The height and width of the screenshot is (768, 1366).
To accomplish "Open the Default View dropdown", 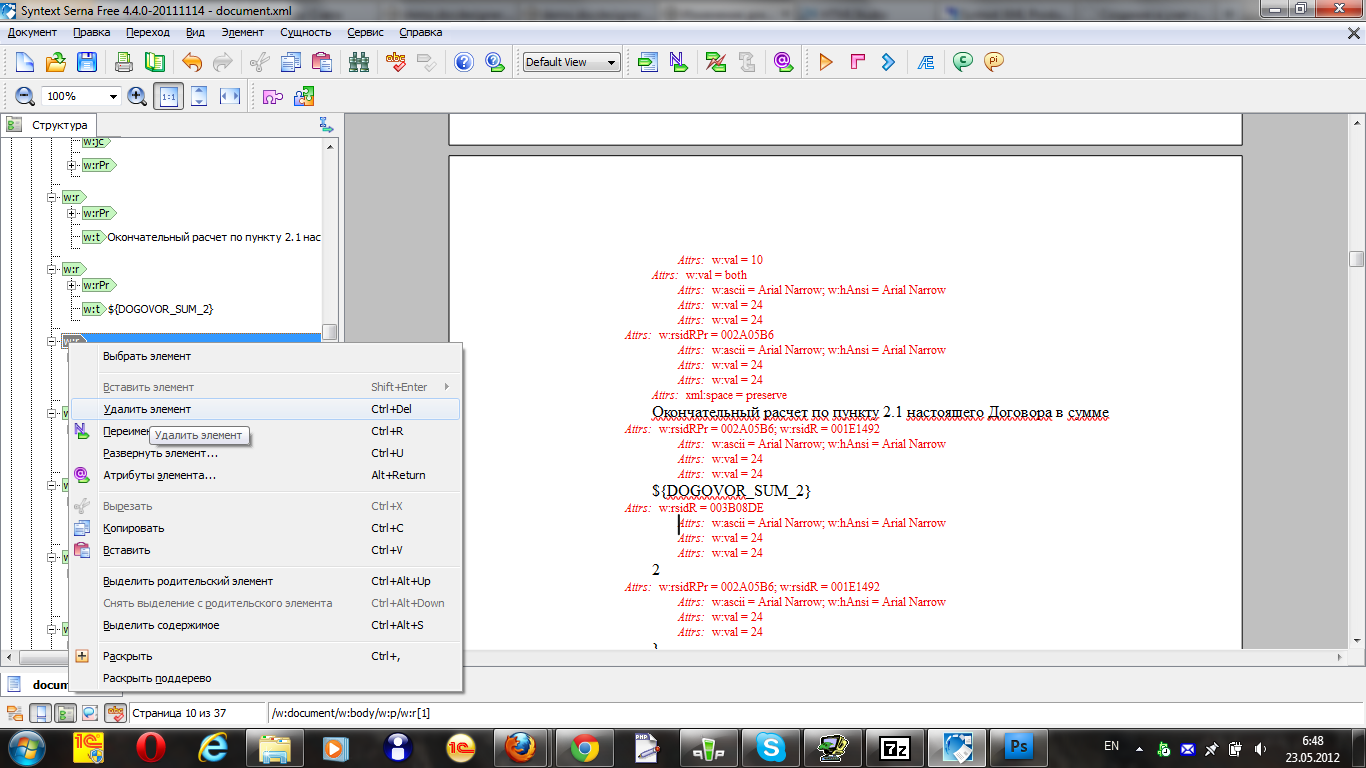I will pos(571,62).
